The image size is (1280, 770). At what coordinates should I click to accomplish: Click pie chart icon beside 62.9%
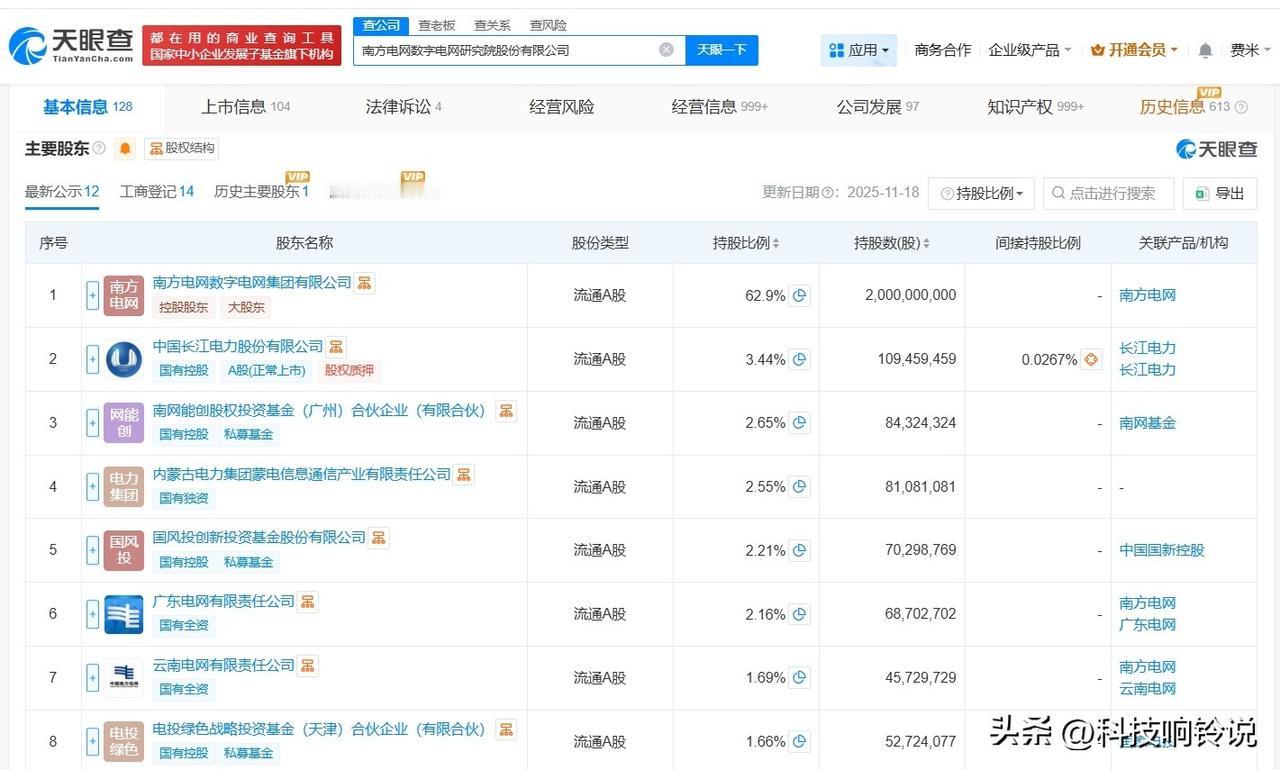(x=799, y=296)
